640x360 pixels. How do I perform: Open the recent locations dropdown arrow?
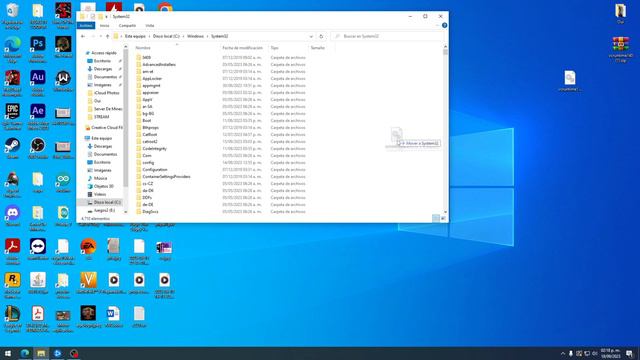click(101, 36)
